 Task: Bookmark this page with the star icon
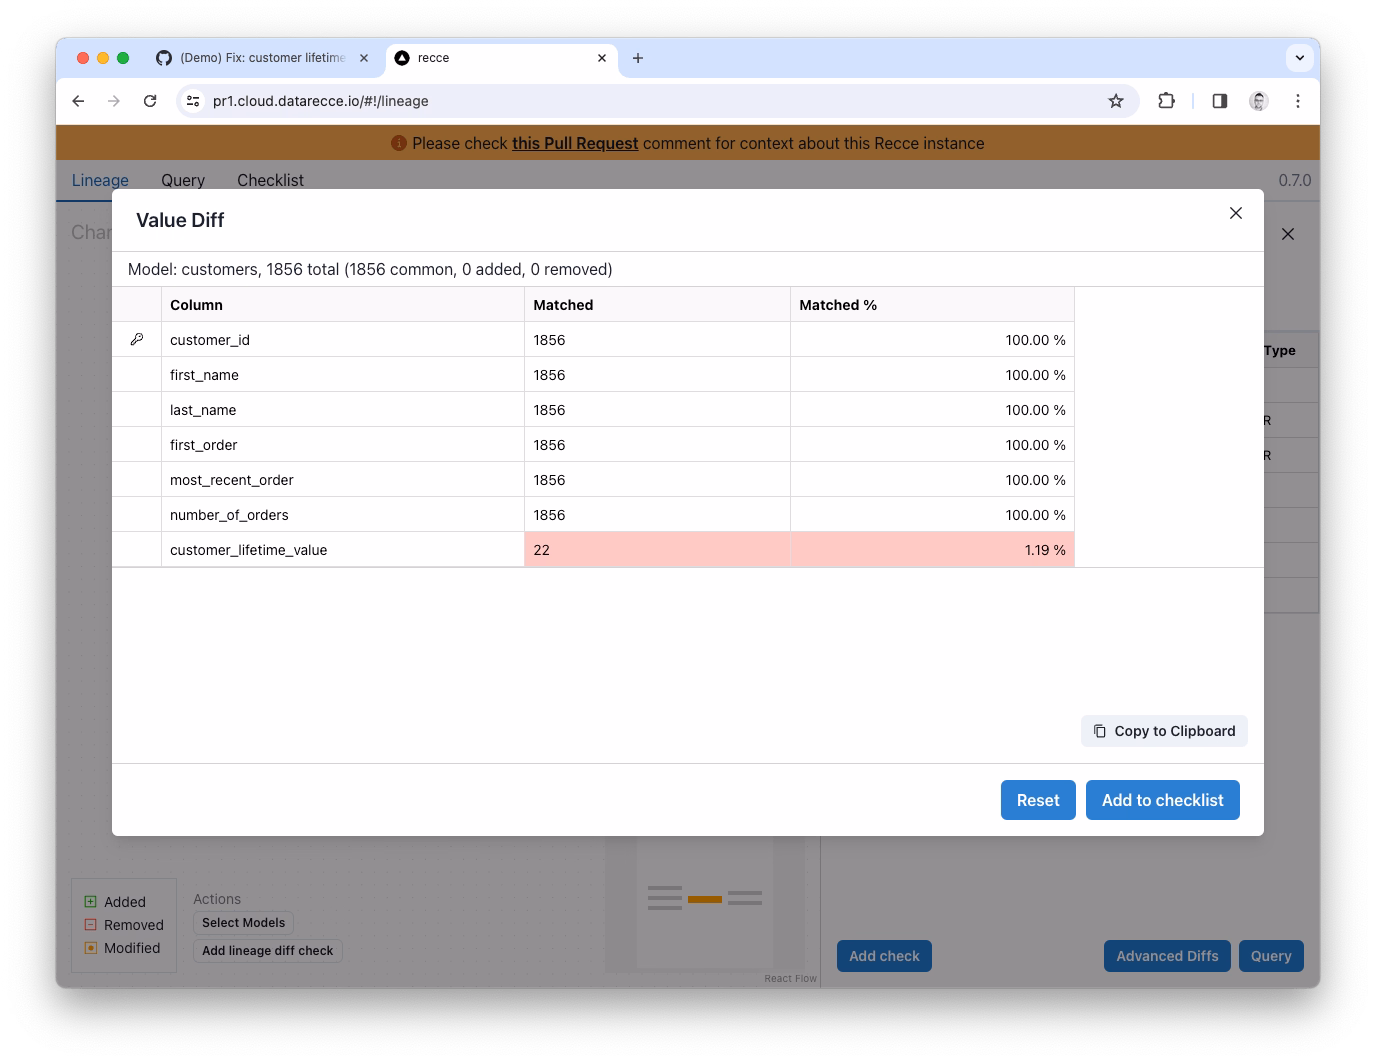tap(1116, 101)
